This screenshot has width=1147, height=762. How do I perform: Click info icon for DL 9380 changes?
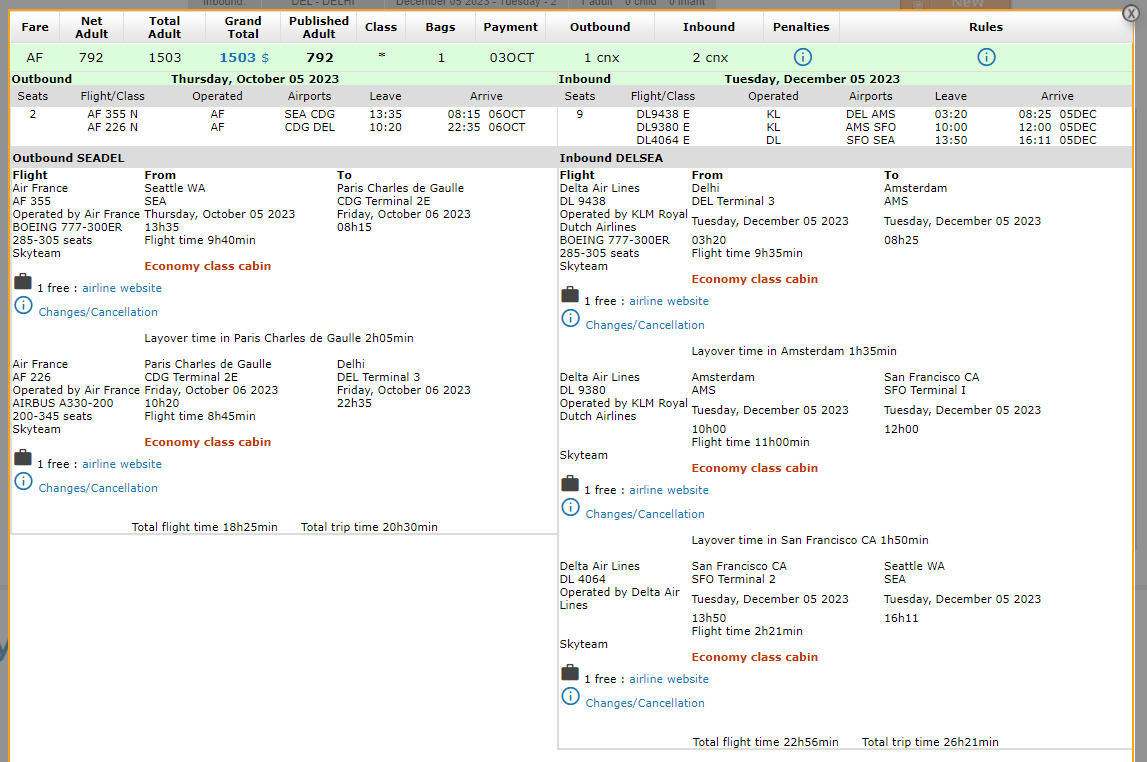570,507
